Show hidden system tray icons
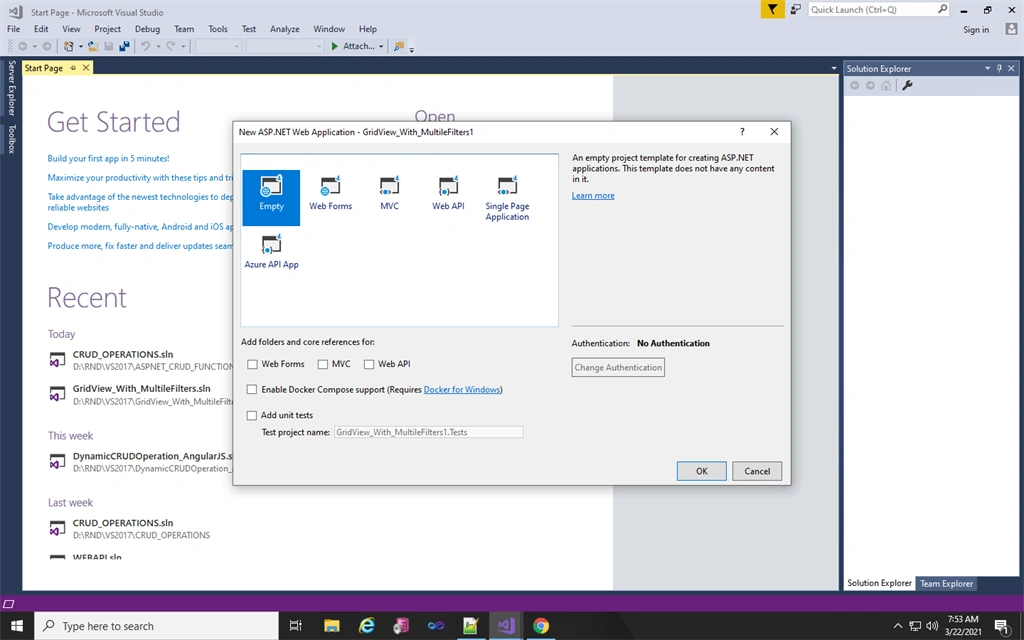The width and height of the screenshot is (1024, 640). point(898,626)
